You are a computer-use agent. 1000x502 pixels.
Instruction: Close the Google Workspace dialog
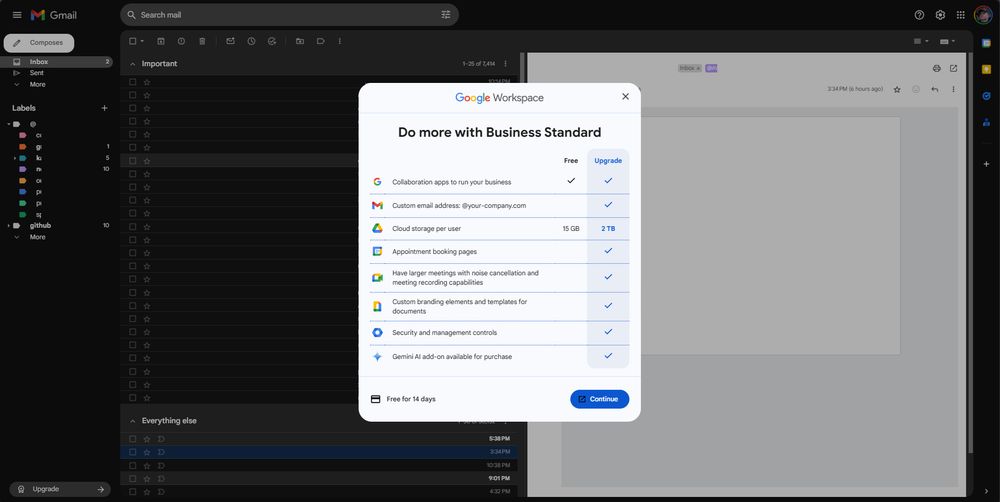[625, 96]
